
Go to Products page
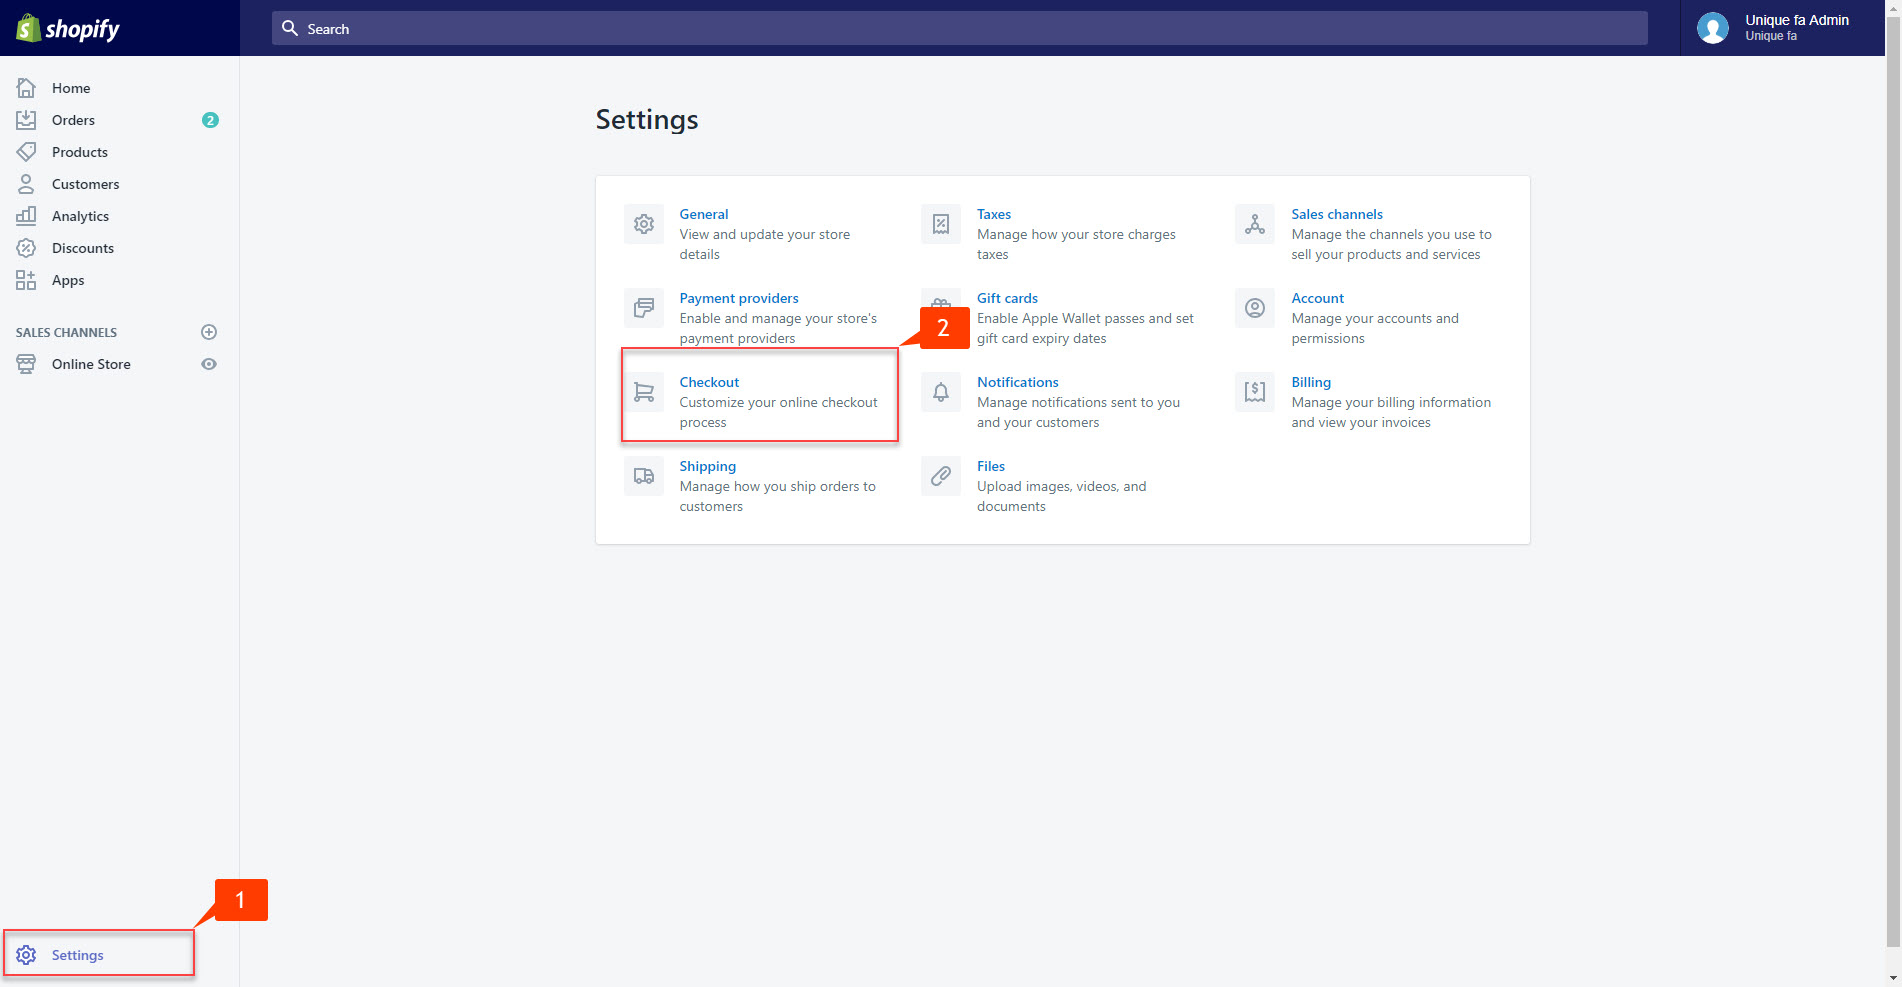80,152
